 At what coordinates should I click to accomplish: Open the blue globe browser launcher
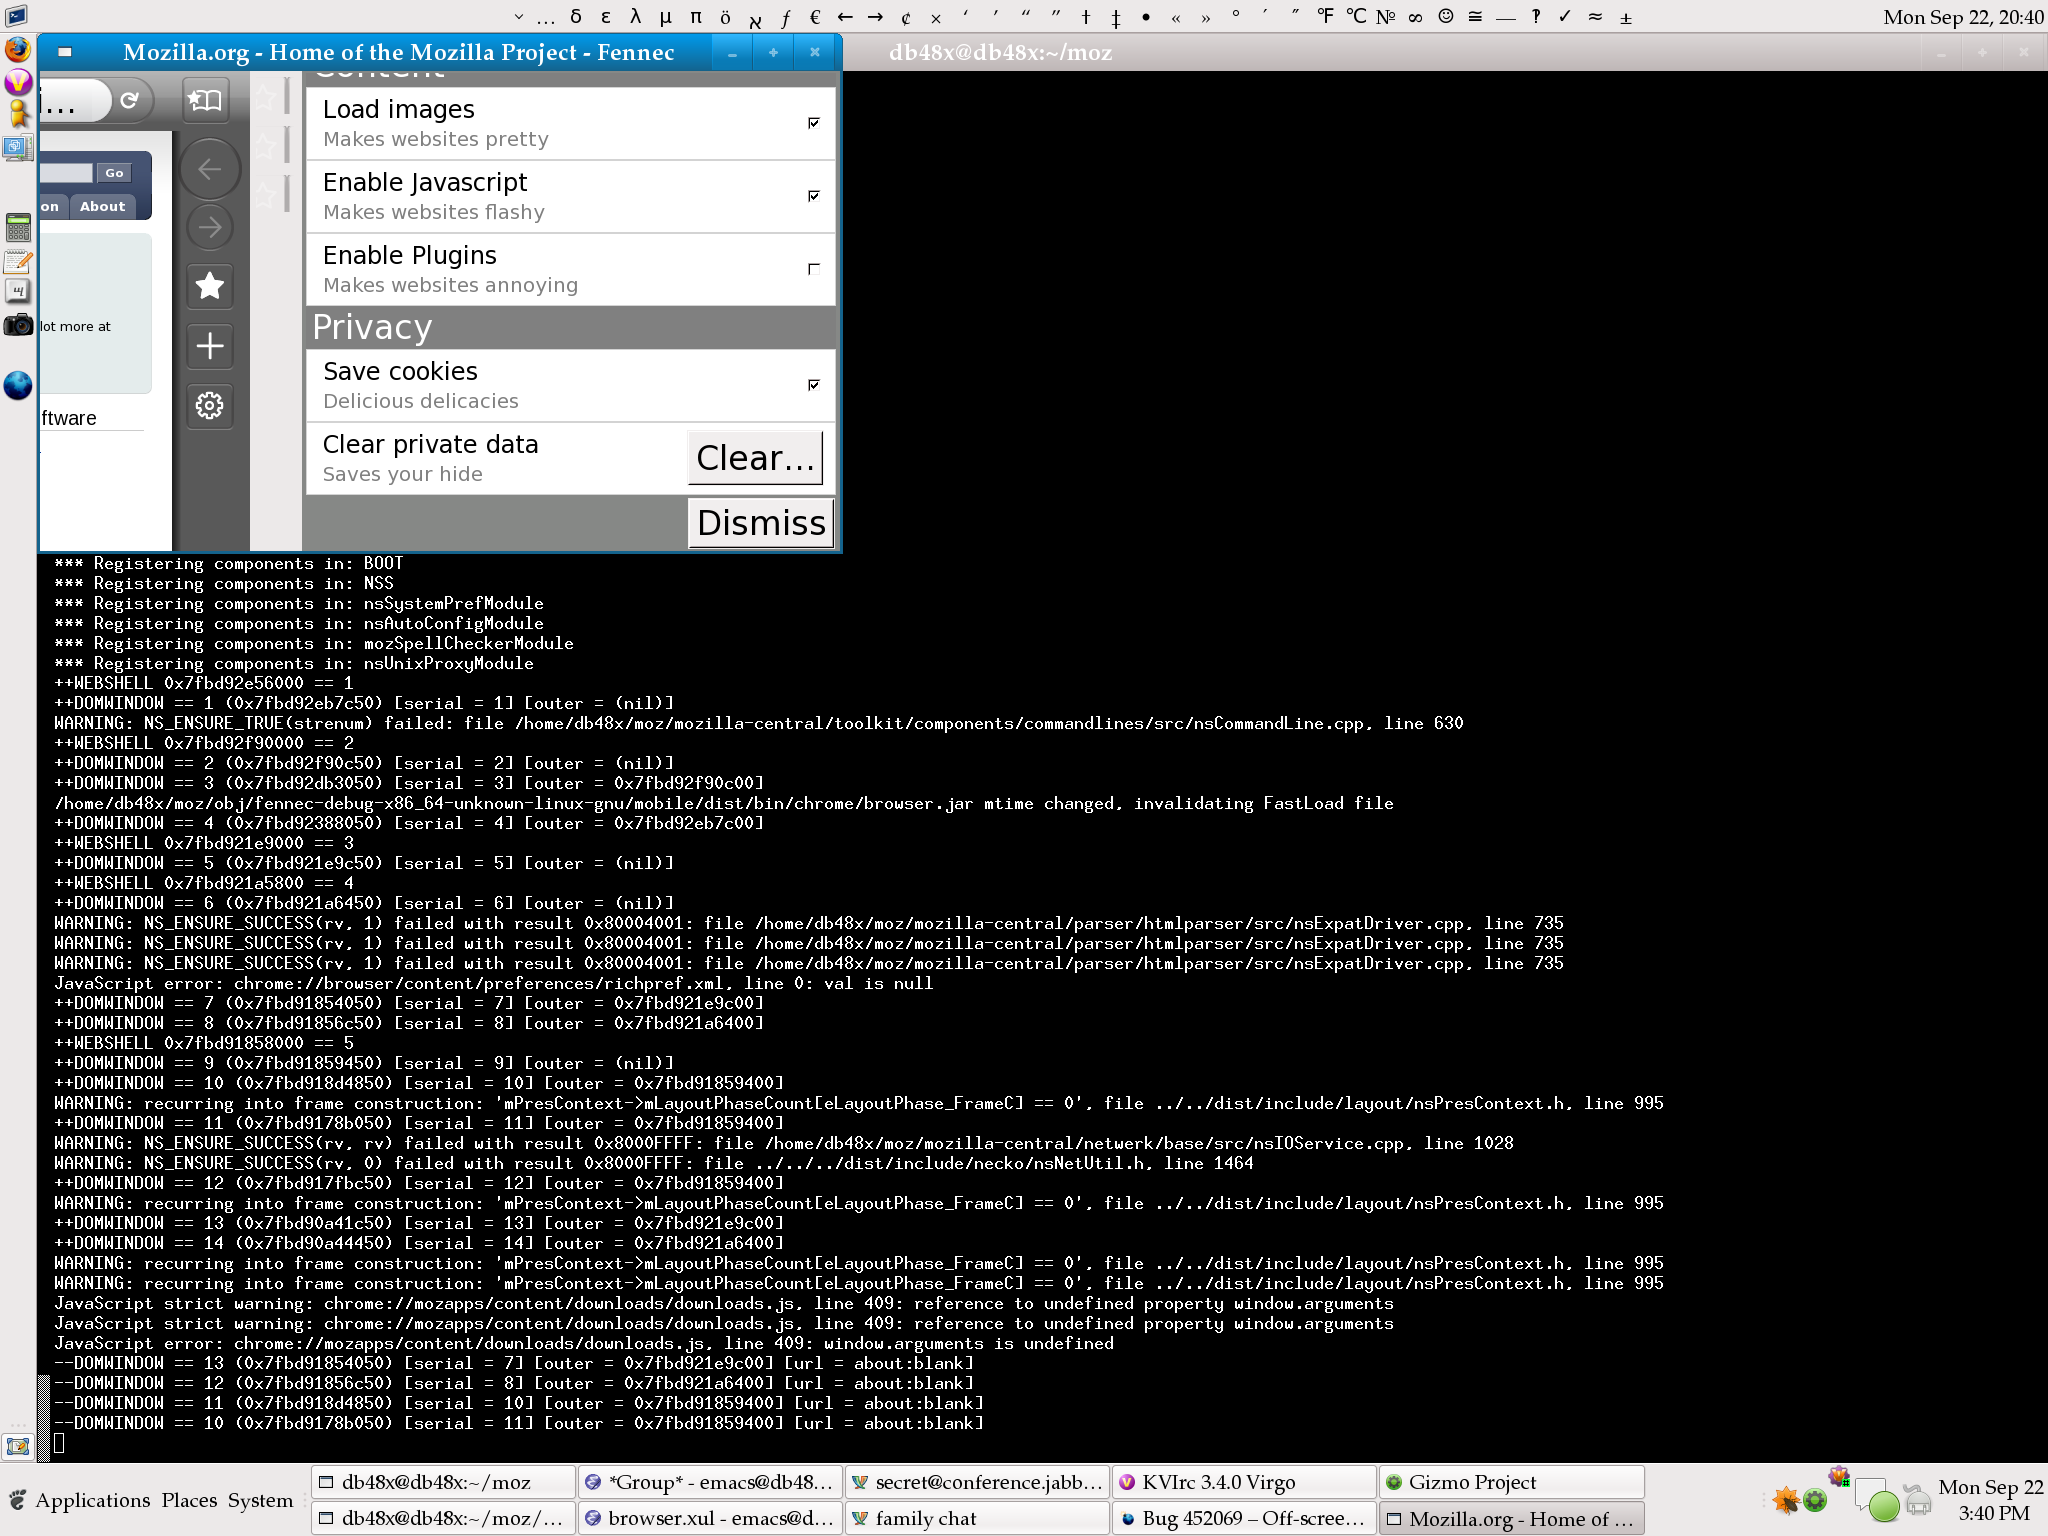pos(18,385)
